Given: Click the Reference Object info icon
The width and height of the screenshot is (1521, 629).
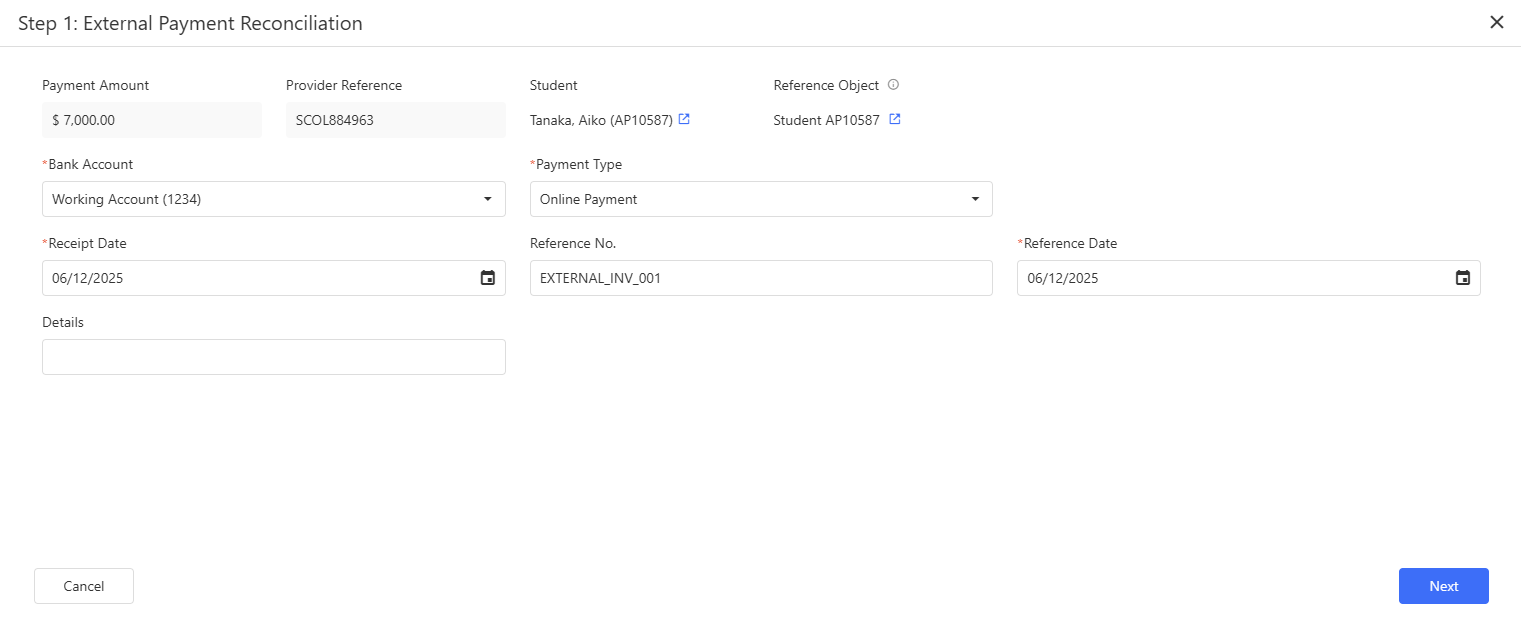Looking at the screenshot, I should coord(893,85).
